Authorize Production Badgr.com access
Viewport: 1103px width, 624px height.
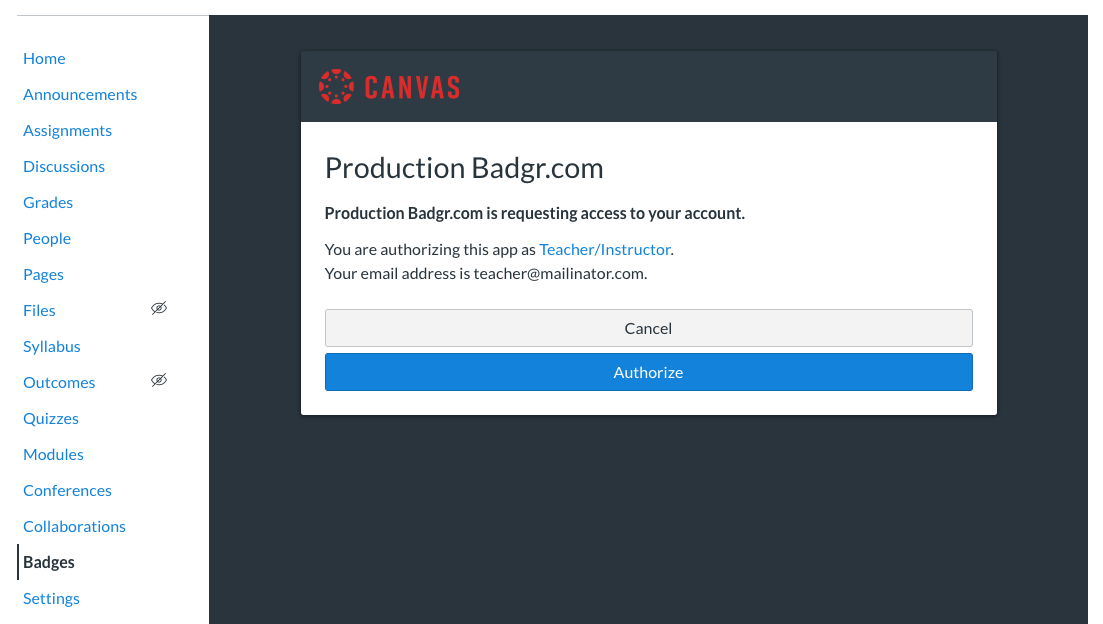(x=649, y=372)
